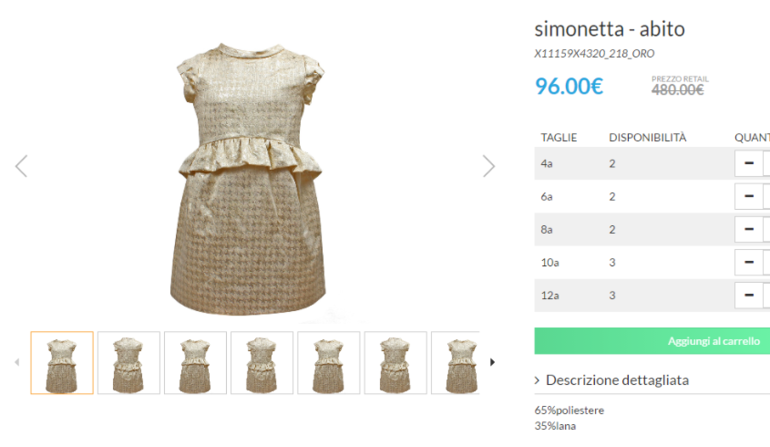Viewport: 770px width, 447px height.
Task: Select the partially visible seventh dress thumbnail
Action: point(455,363)
